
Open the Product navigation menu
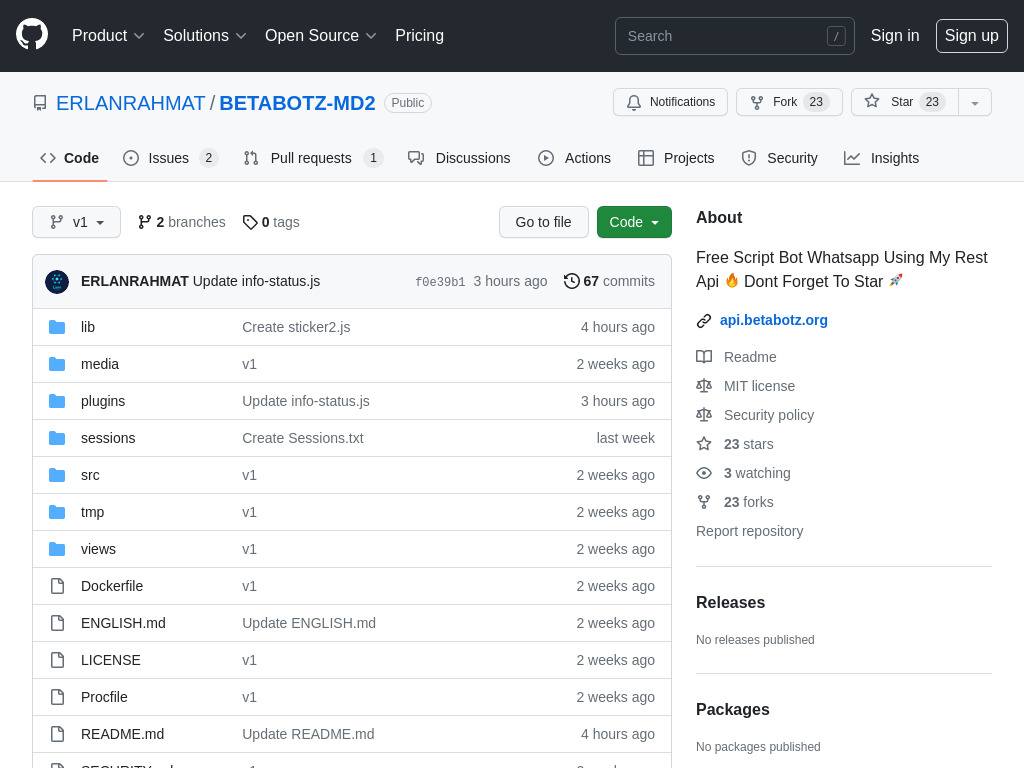pyautogui.click(x=108, y=36)
